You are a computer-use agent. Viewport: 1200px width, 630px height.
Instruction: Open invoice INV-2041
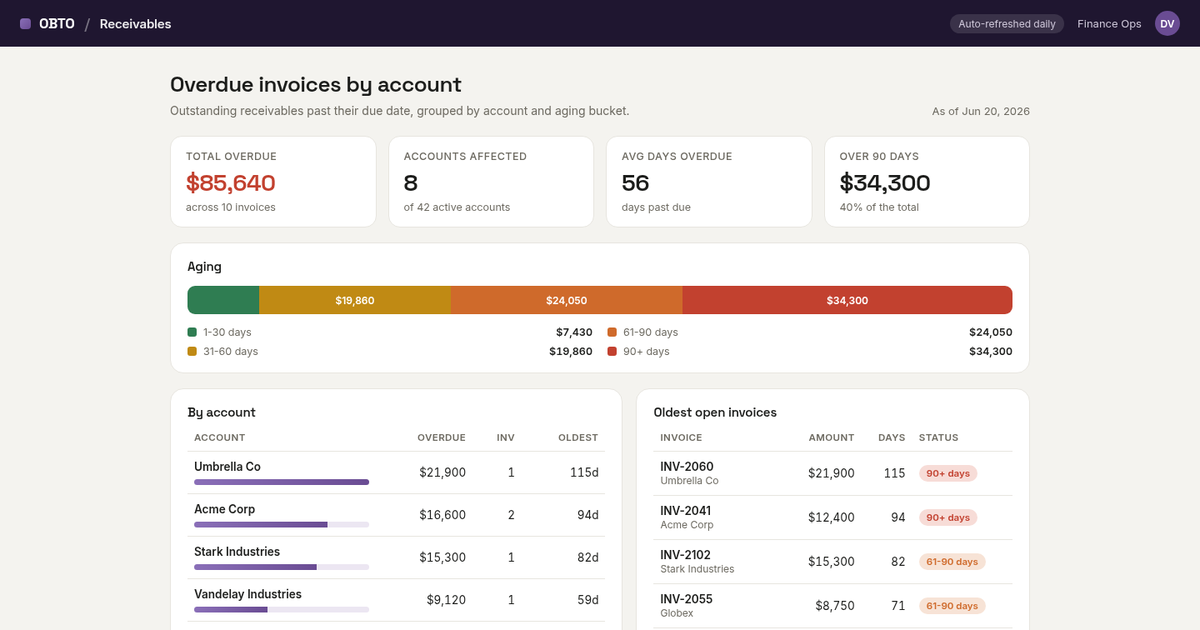pos(687,511)
